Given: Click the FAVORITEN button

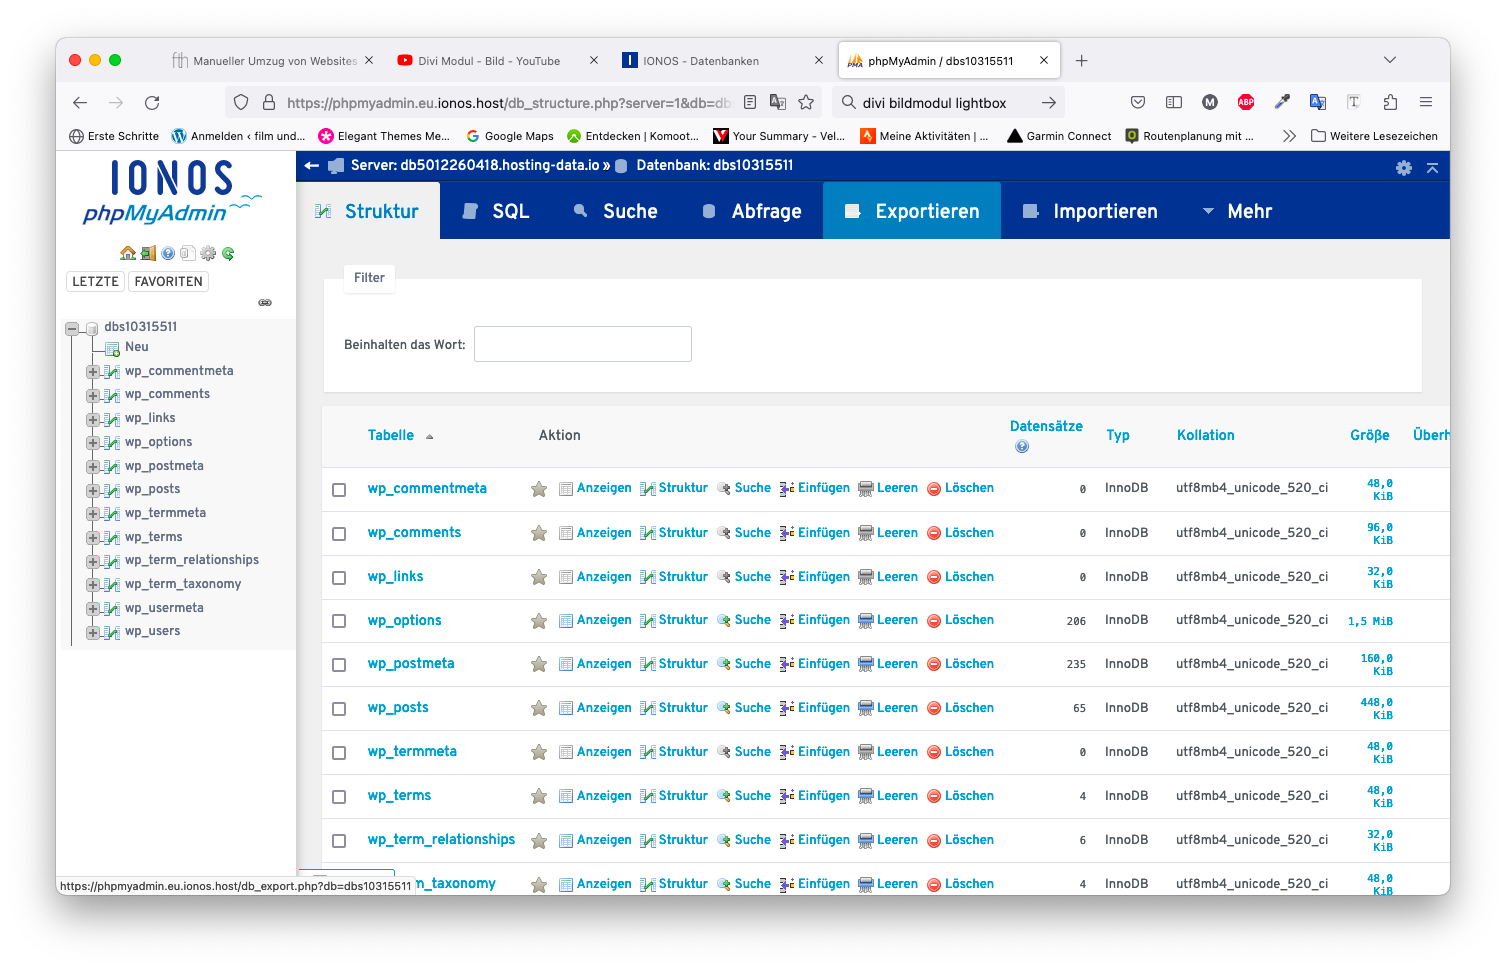Looking at the screenshot, I should [x=168, y=282].
